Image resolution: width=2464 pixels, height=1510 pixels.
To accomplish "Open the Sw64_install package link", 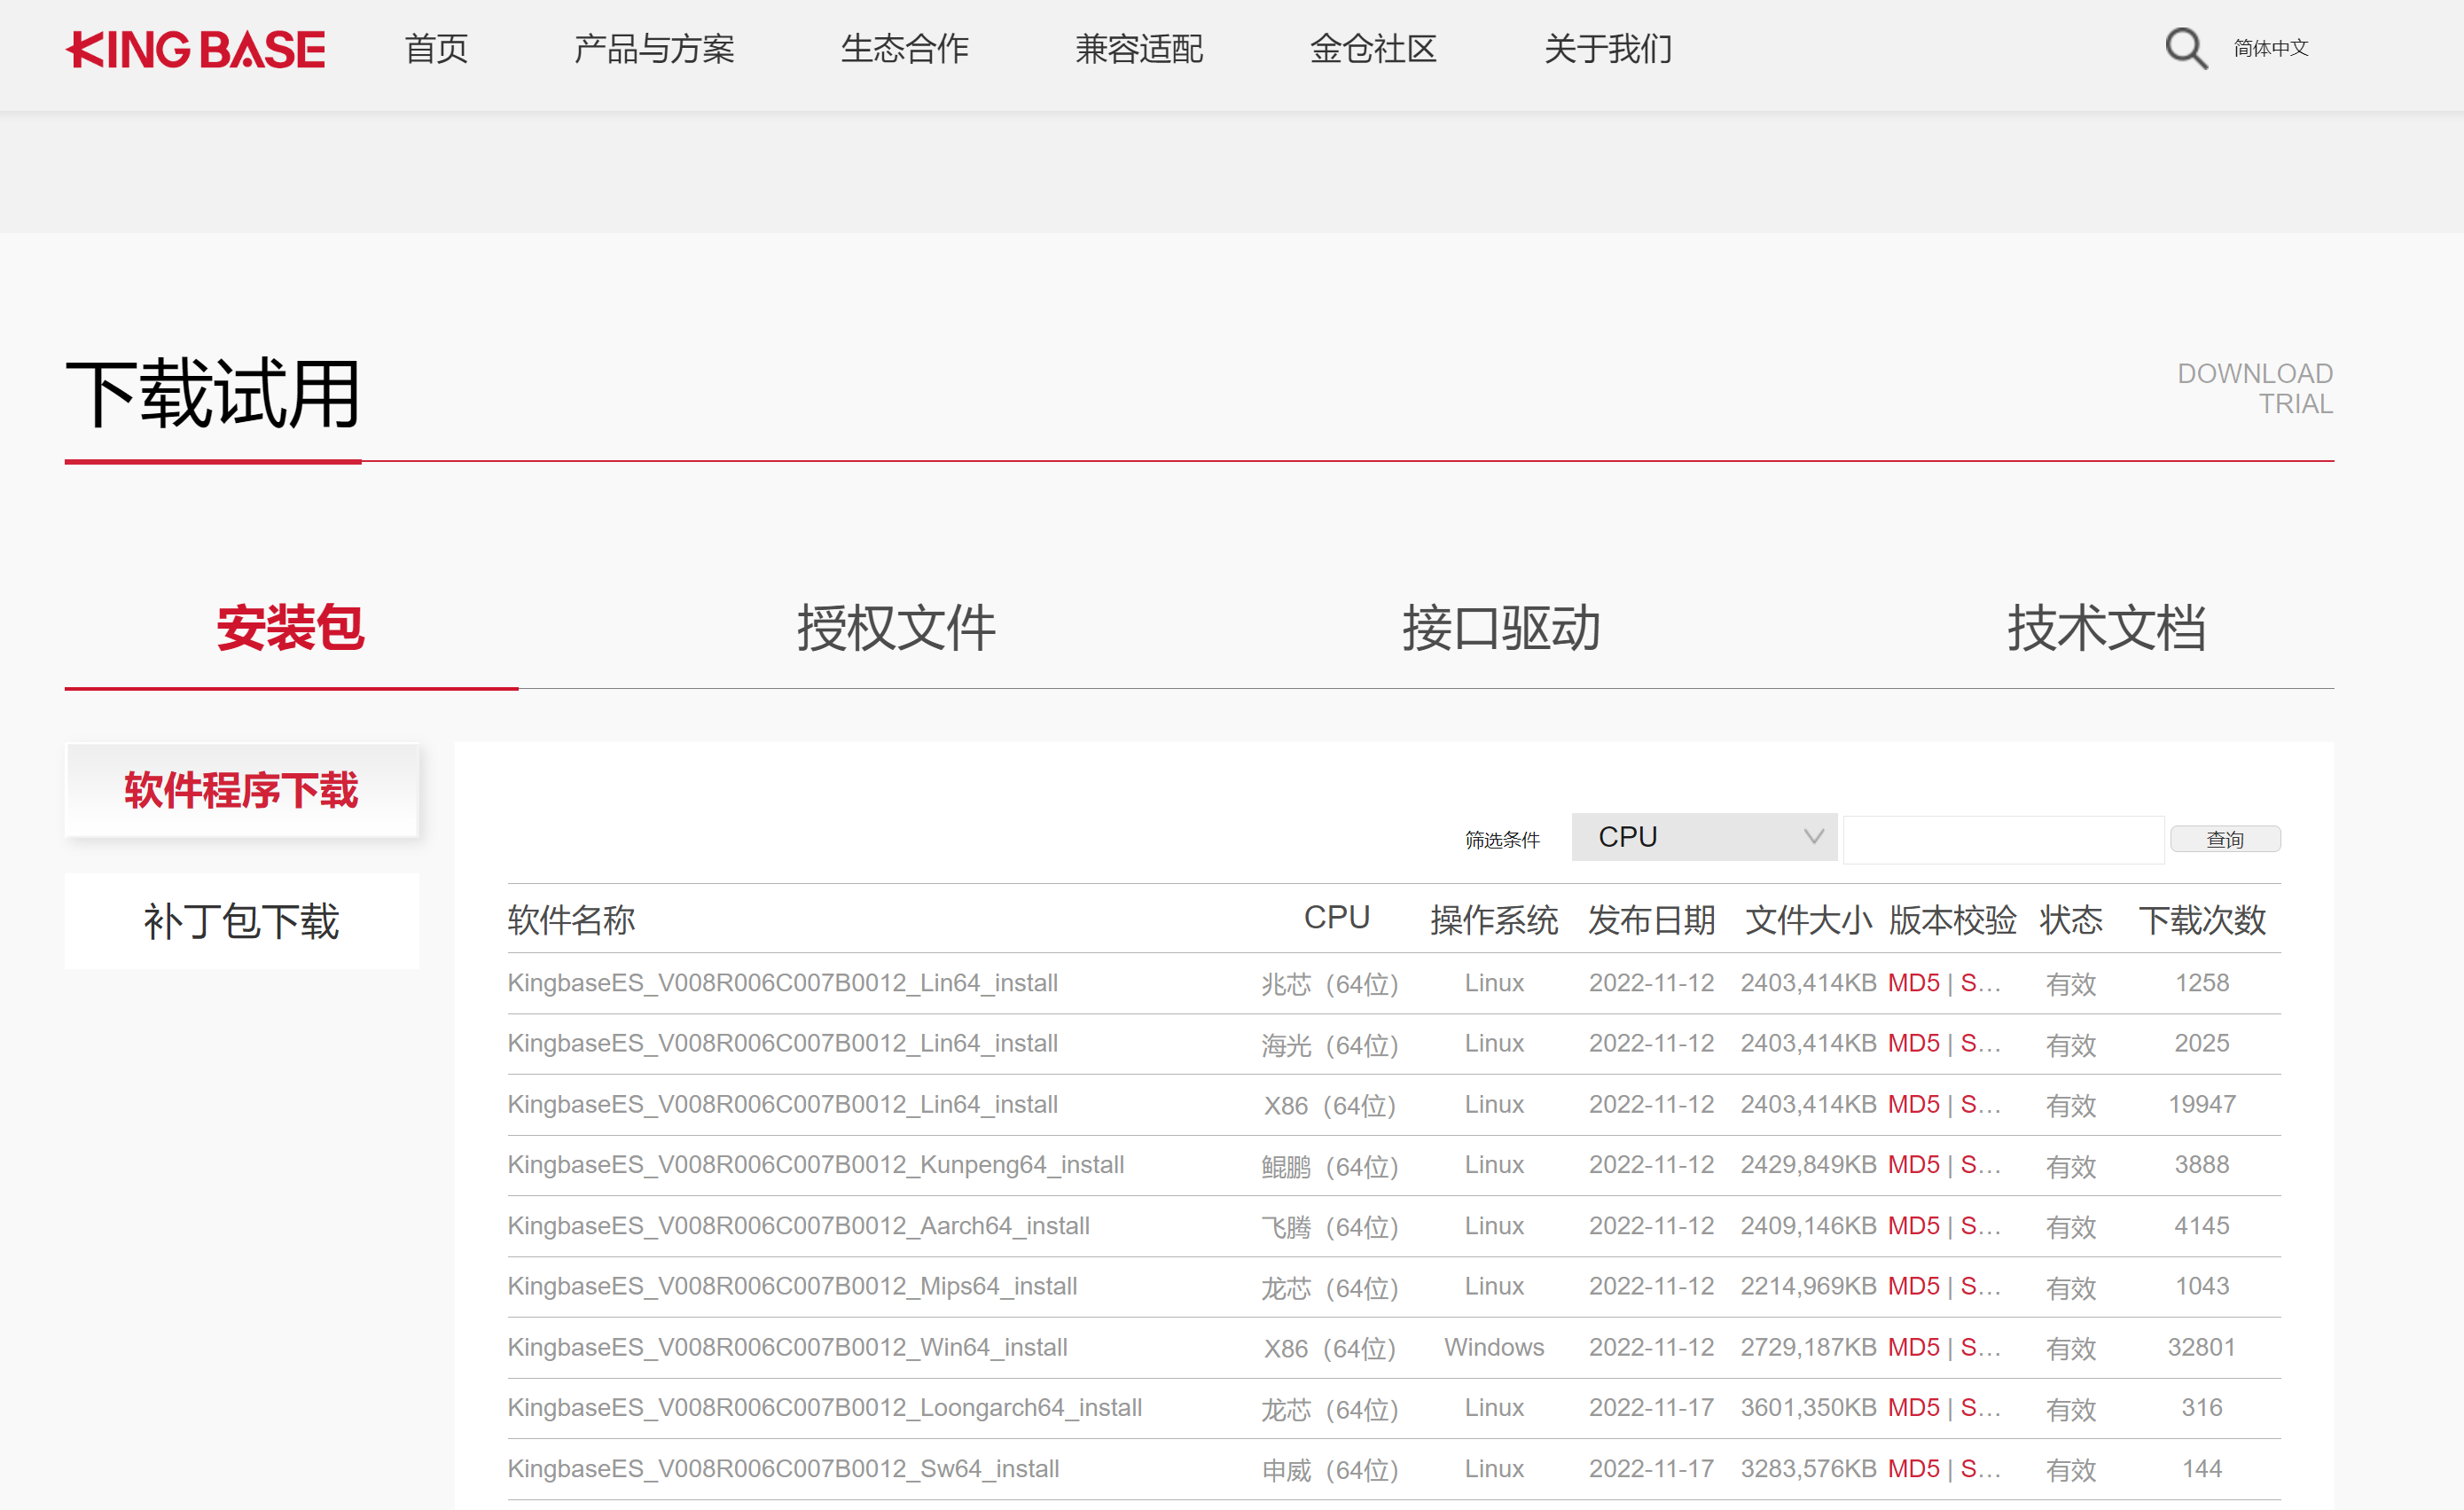I will pos(784,1468).
